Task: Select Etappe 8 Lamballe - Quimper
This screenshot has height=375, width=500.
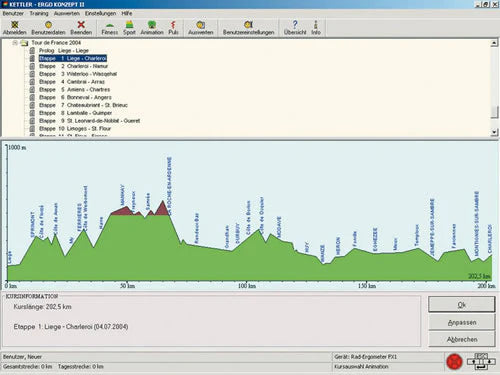Action: [x=75, y=113]
